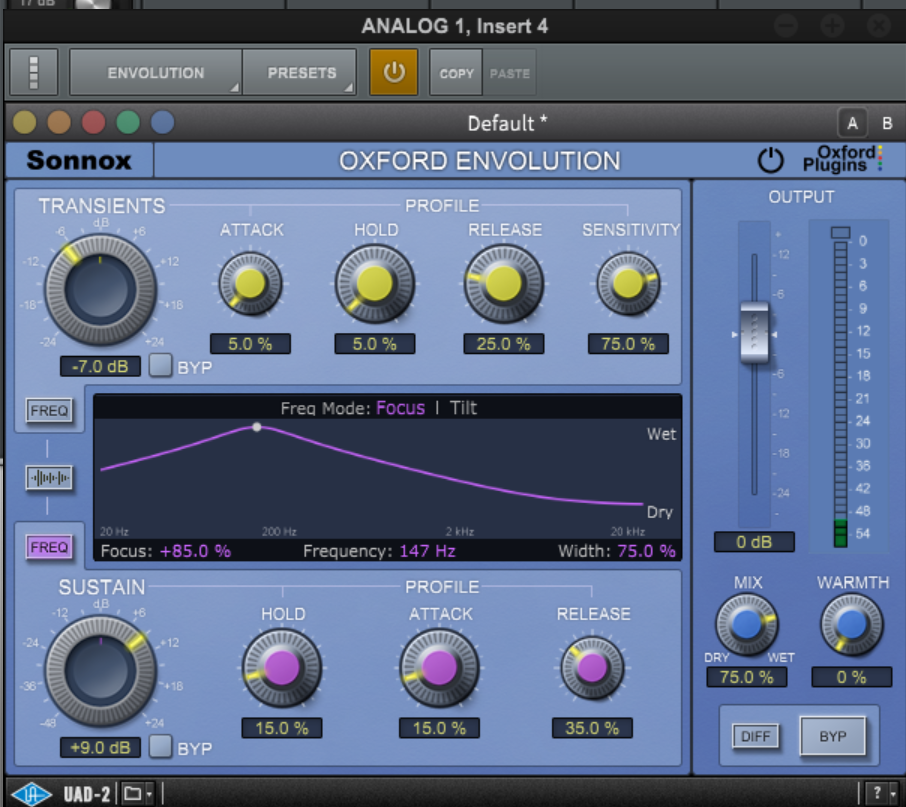Viewport: 906px width, 807px height.
Task: Click the output 0 dB value field
Action: (x=754, y=542)
